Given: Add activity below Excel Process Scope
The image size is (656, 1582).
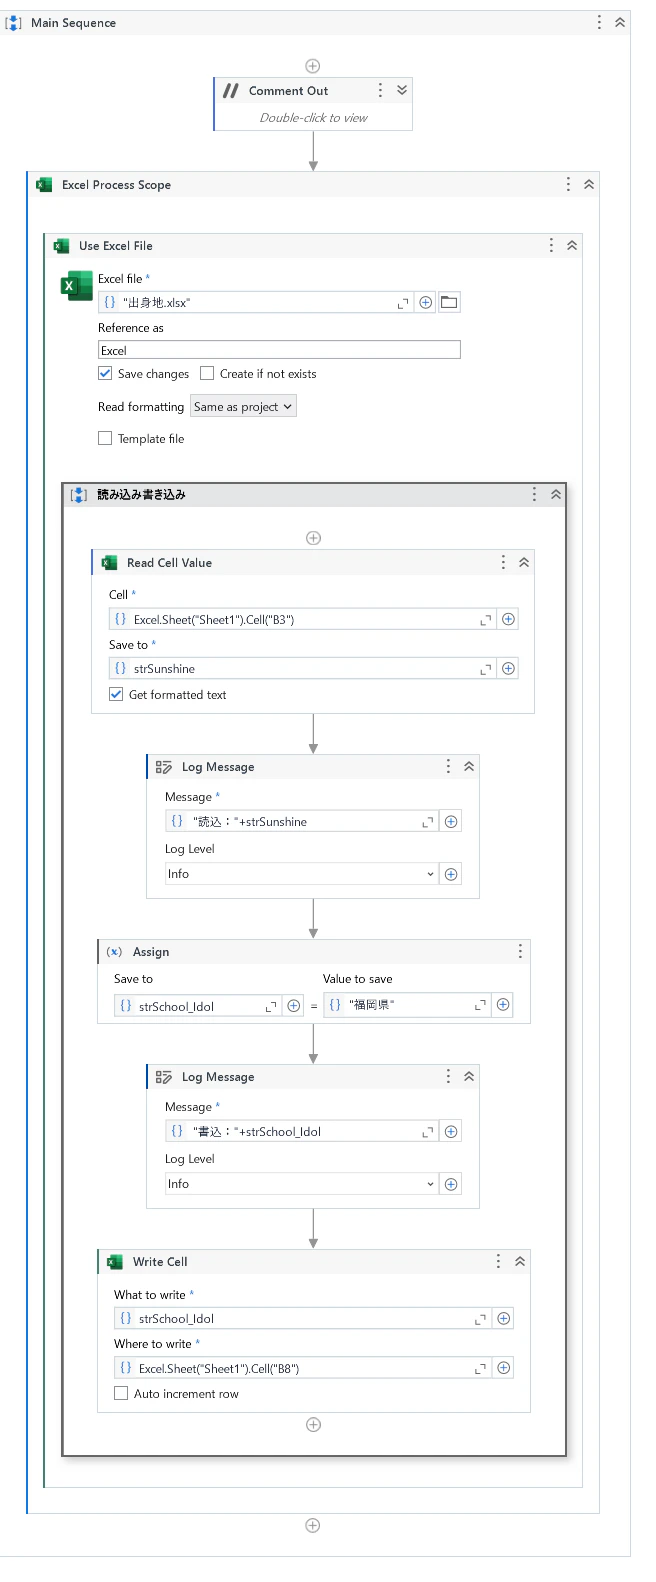Looking at the screenshot, I should (313, 1525).
